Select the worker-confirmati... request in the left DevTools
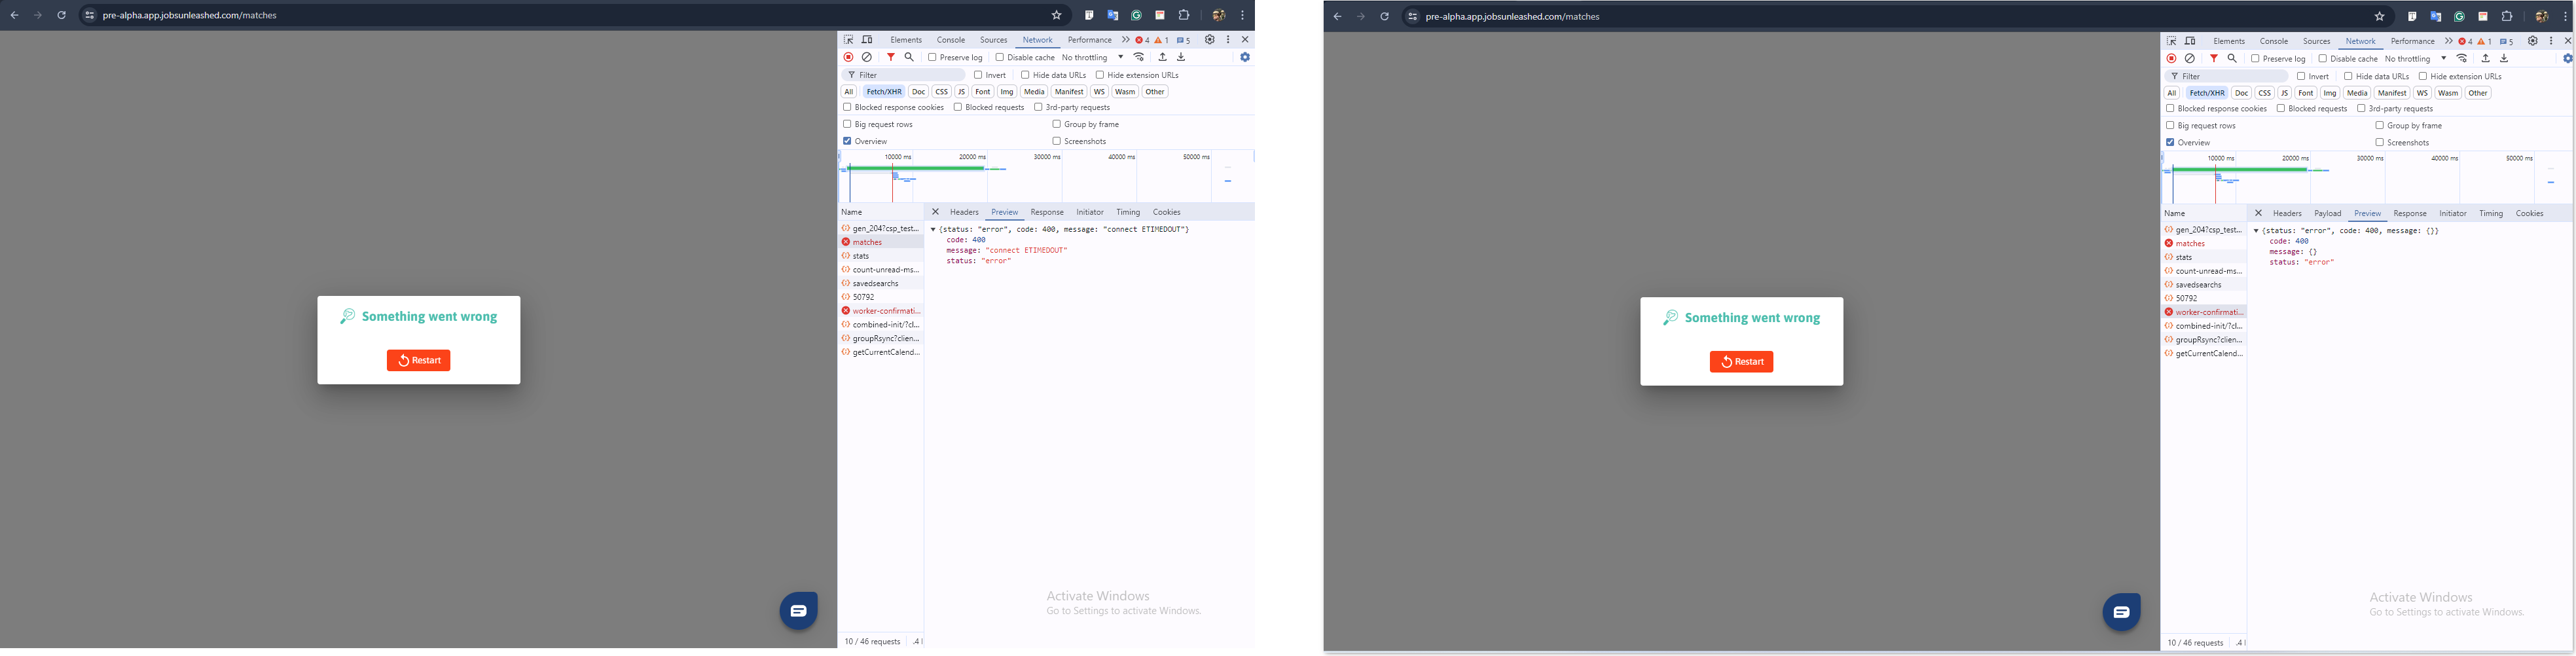2576x656 pixels. (x=881, y=311)
